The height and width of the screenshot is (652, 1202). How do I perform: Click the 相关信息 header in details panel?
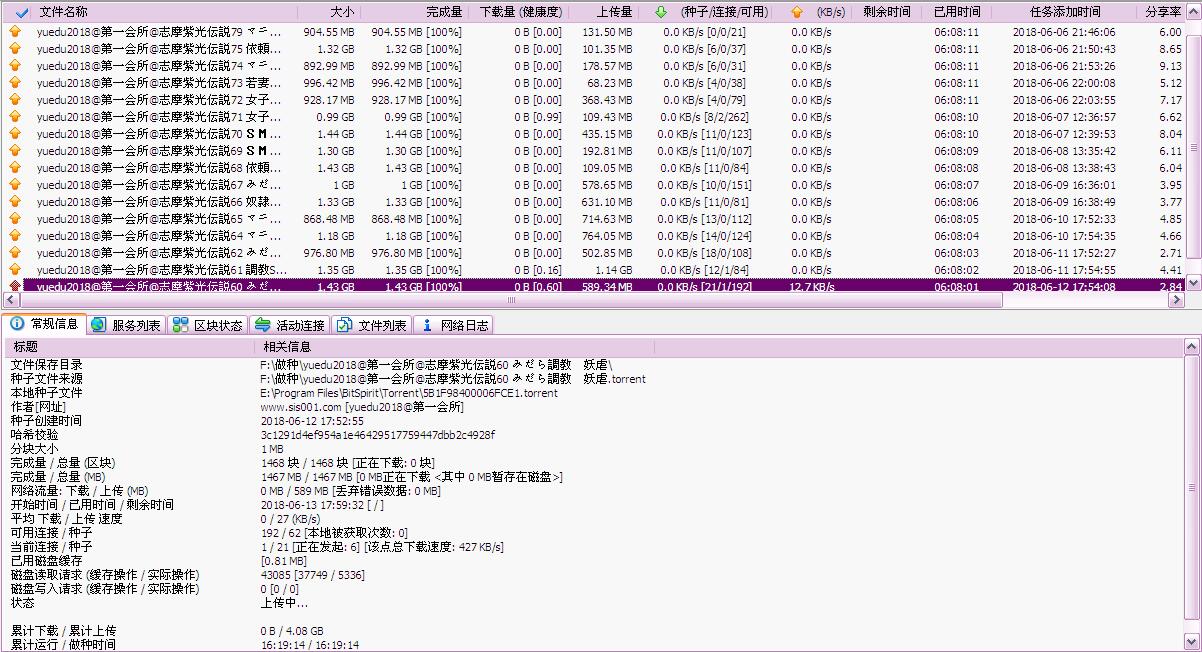point(287,346)
